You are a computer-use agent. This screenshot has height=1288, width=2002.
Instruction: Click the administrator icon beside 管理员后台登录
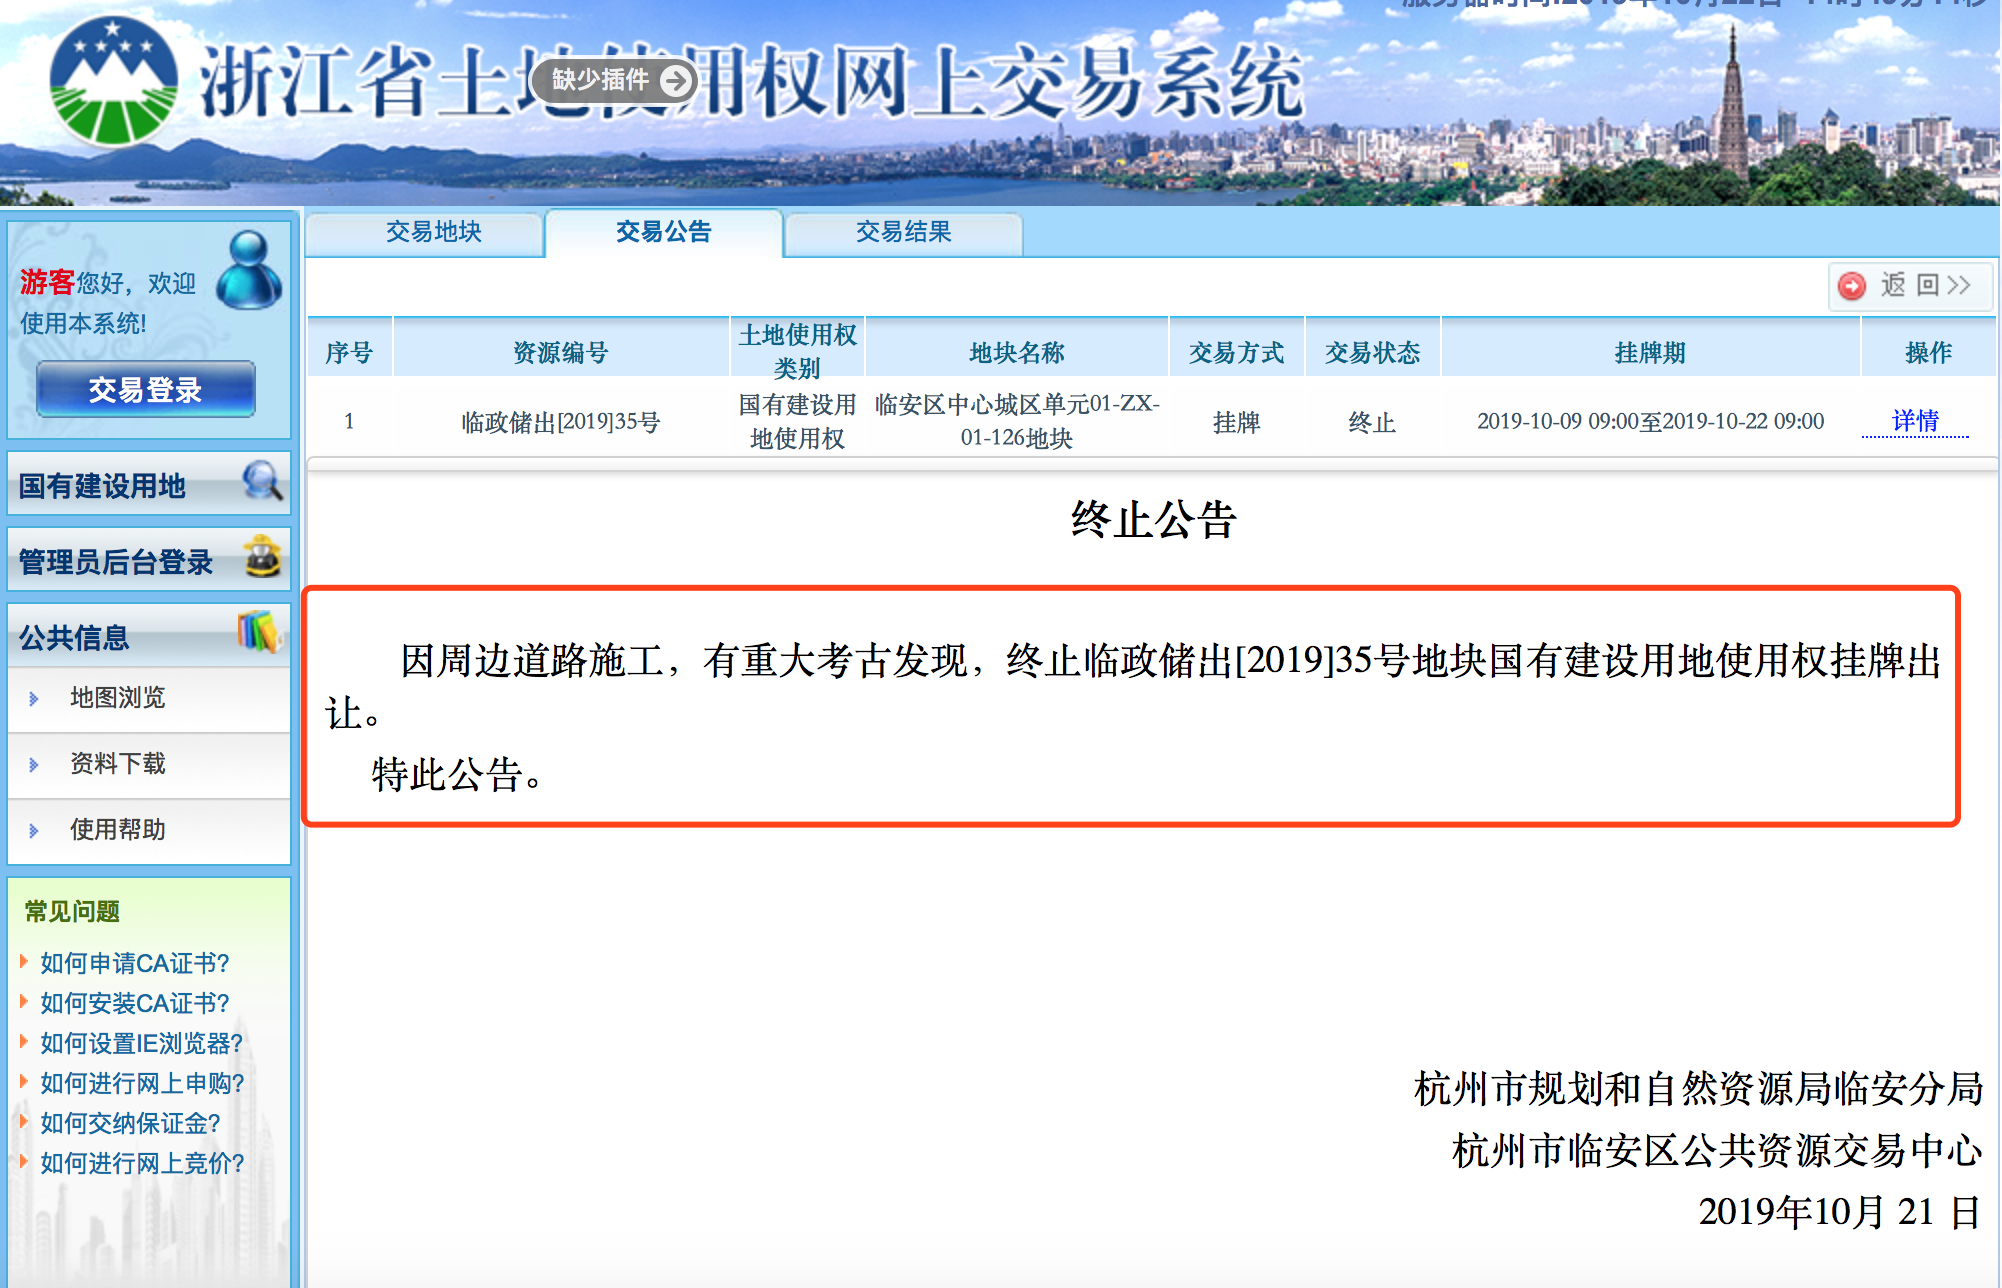pos(263,557)
